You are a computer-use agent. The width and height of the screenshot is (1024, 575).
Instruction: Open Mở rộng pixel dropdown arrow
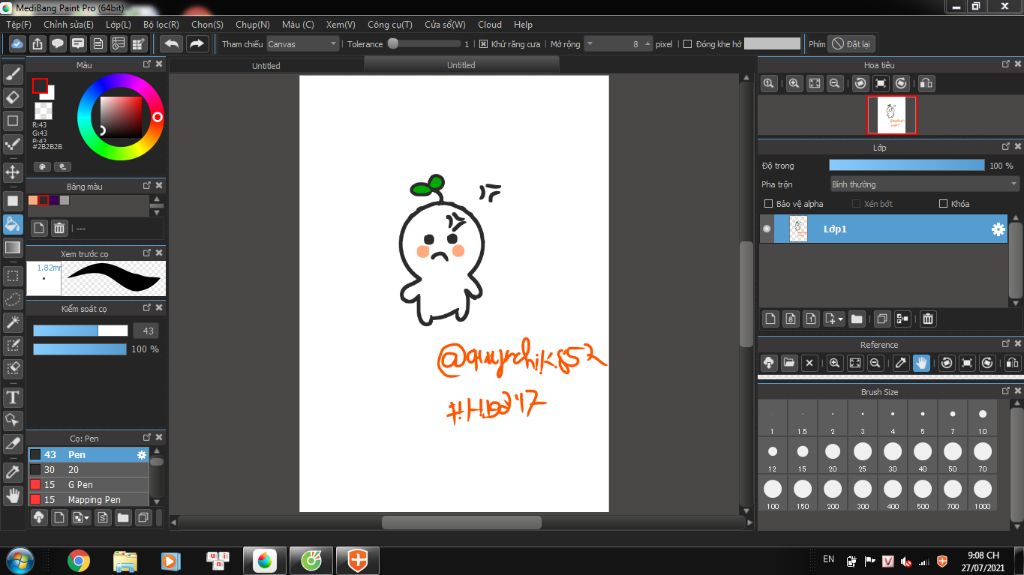(x=590, y=44)
